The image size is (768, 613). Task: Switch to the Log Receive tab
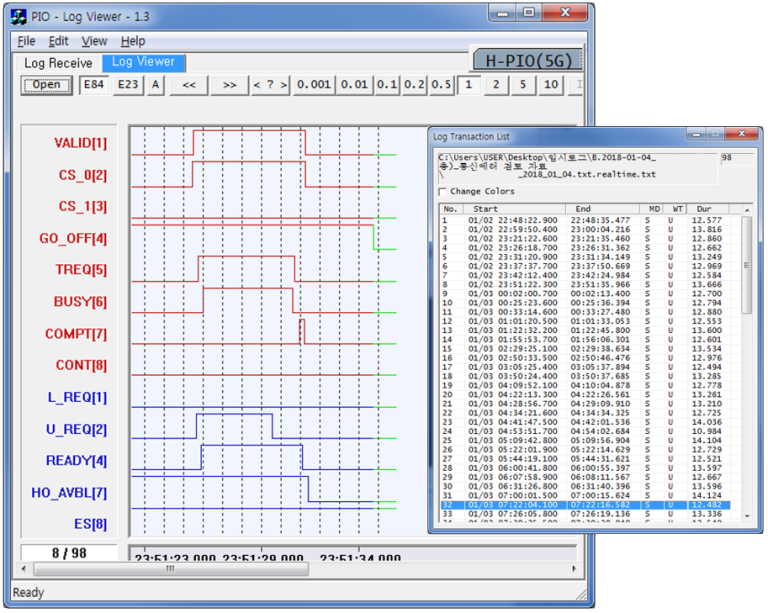(58, 63)
